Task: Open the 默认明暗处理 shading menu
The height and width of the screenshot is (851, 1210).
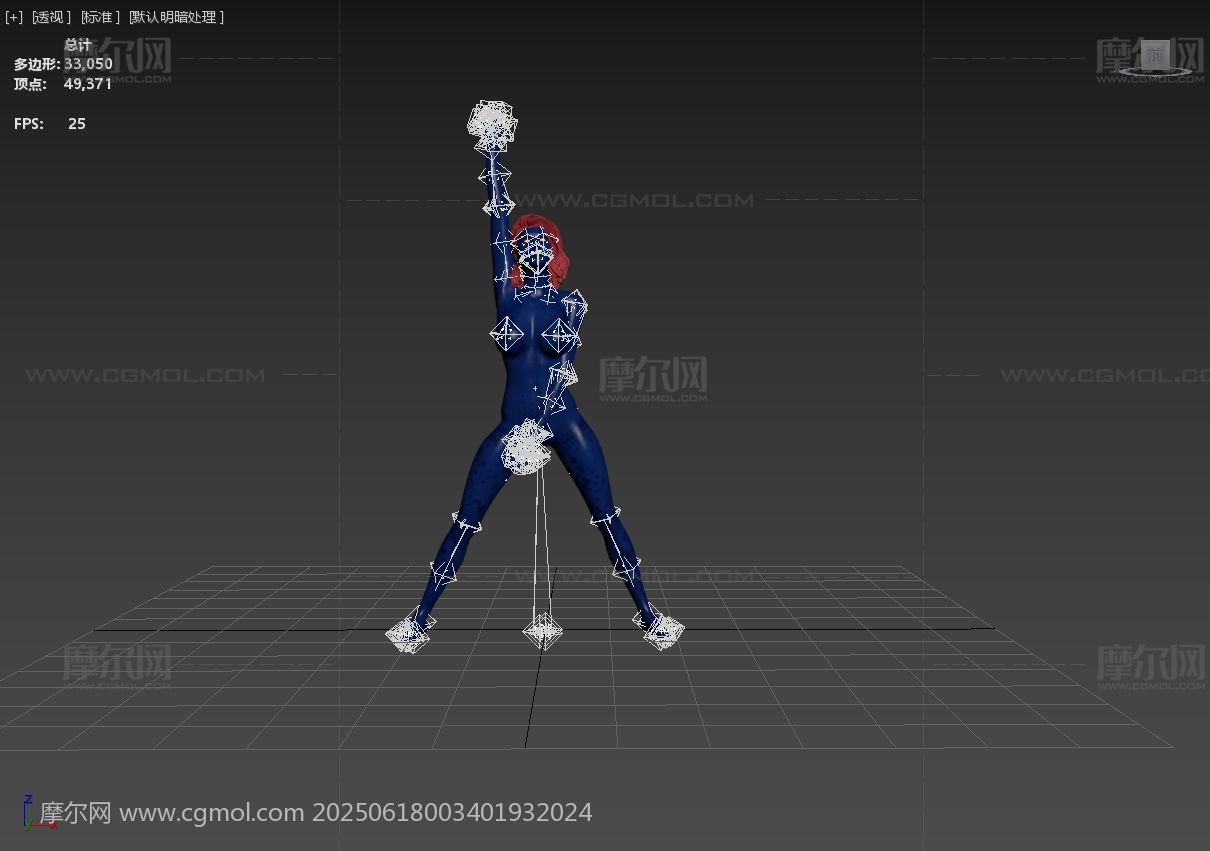Action: [x=174, y=17]
